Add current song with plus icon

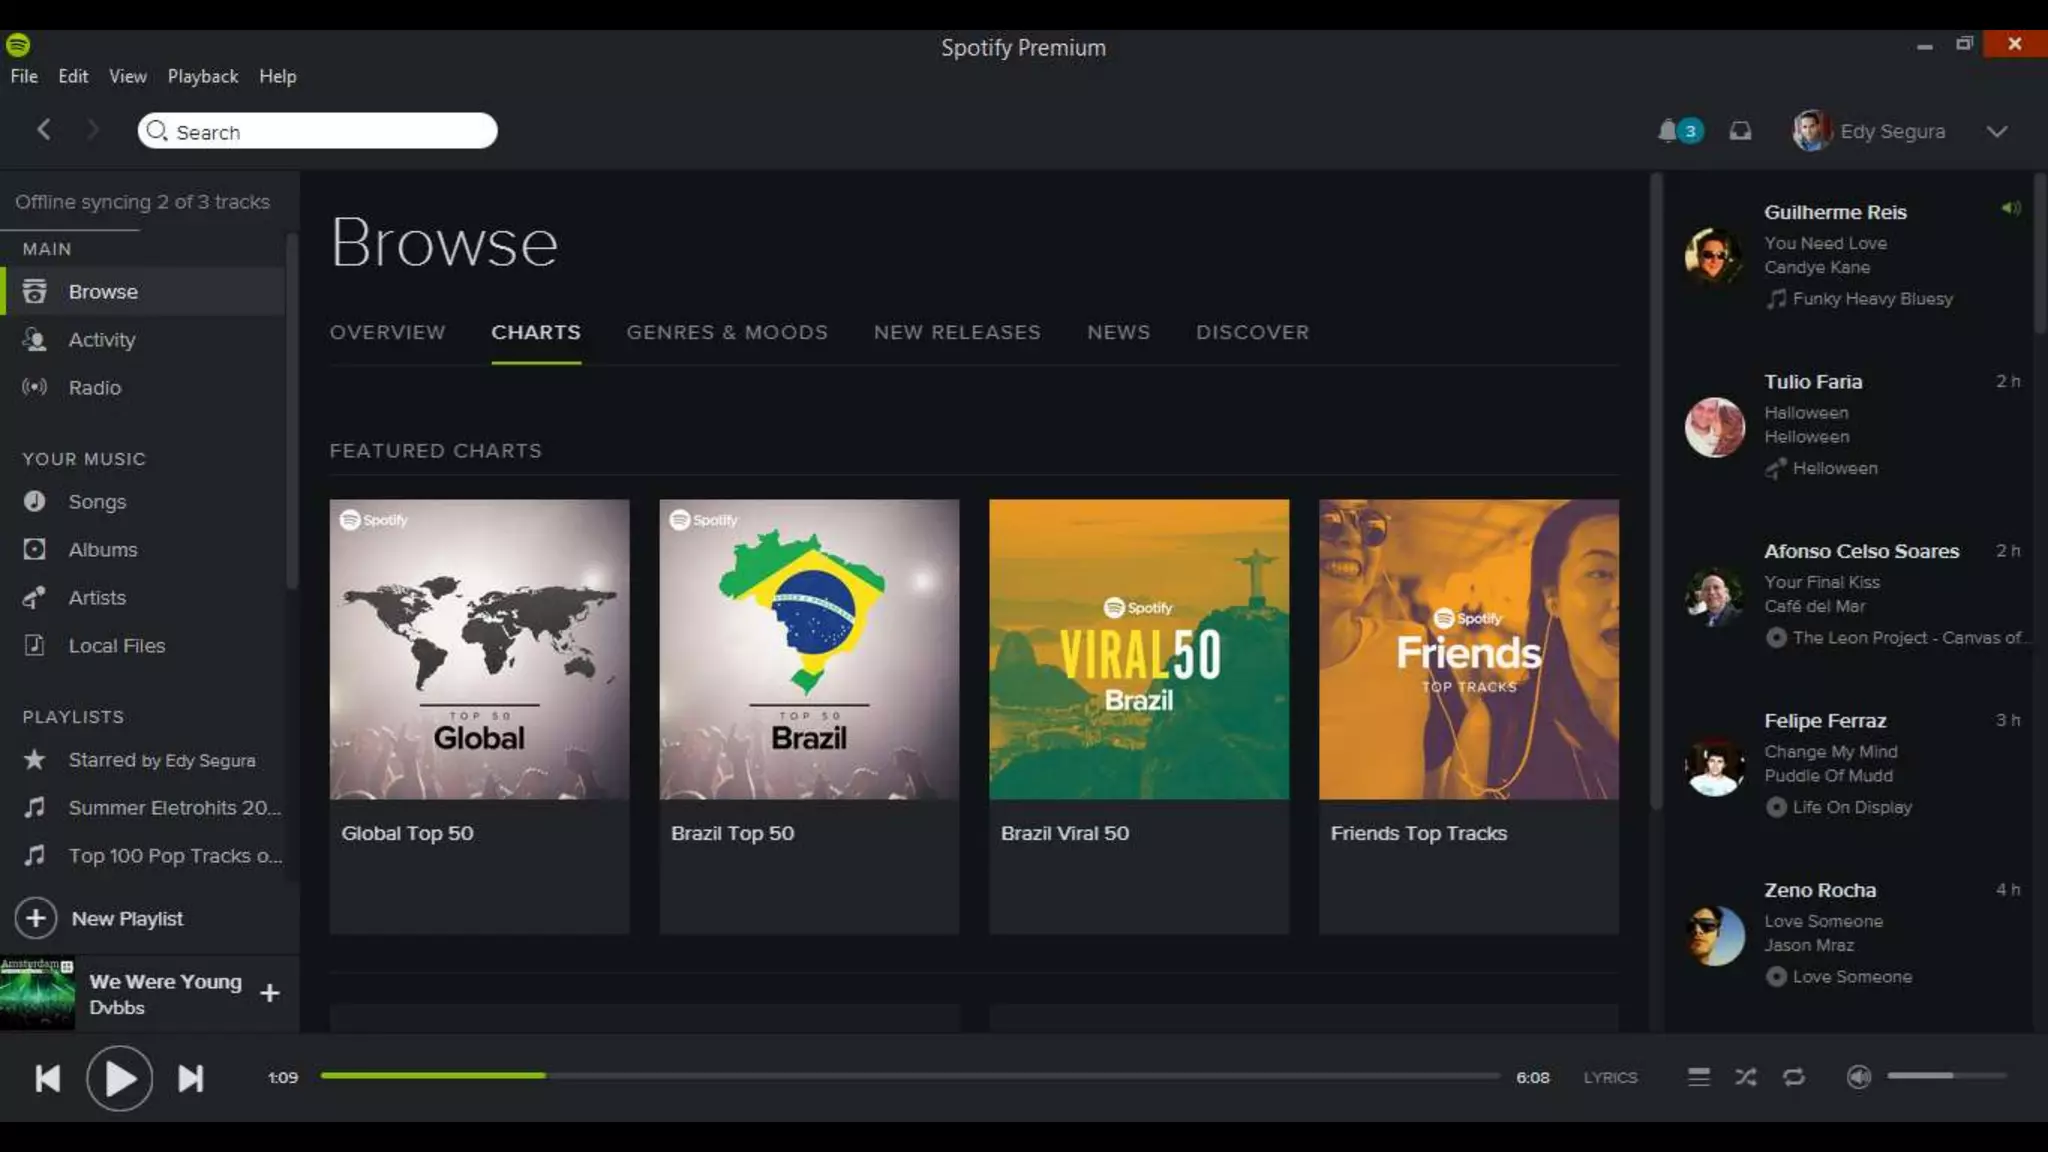(269, 993)
